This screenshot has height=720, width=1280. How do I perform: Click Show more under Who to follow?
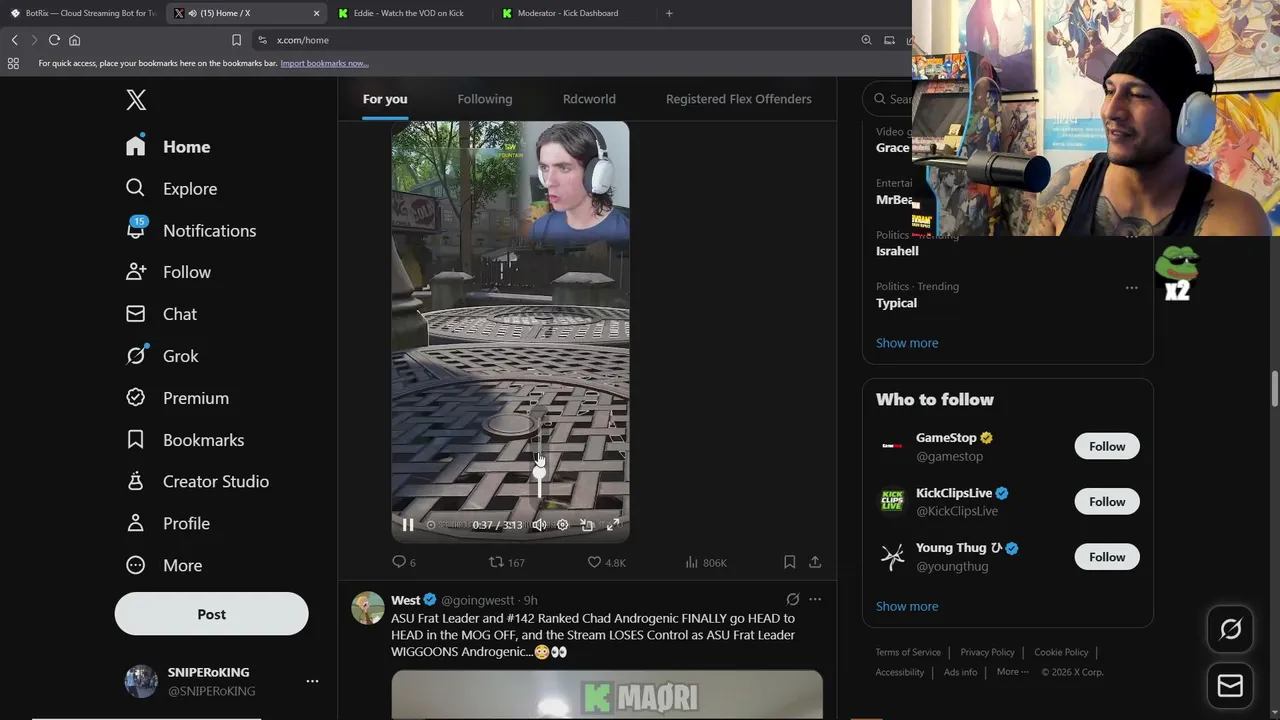coord(907,606)
